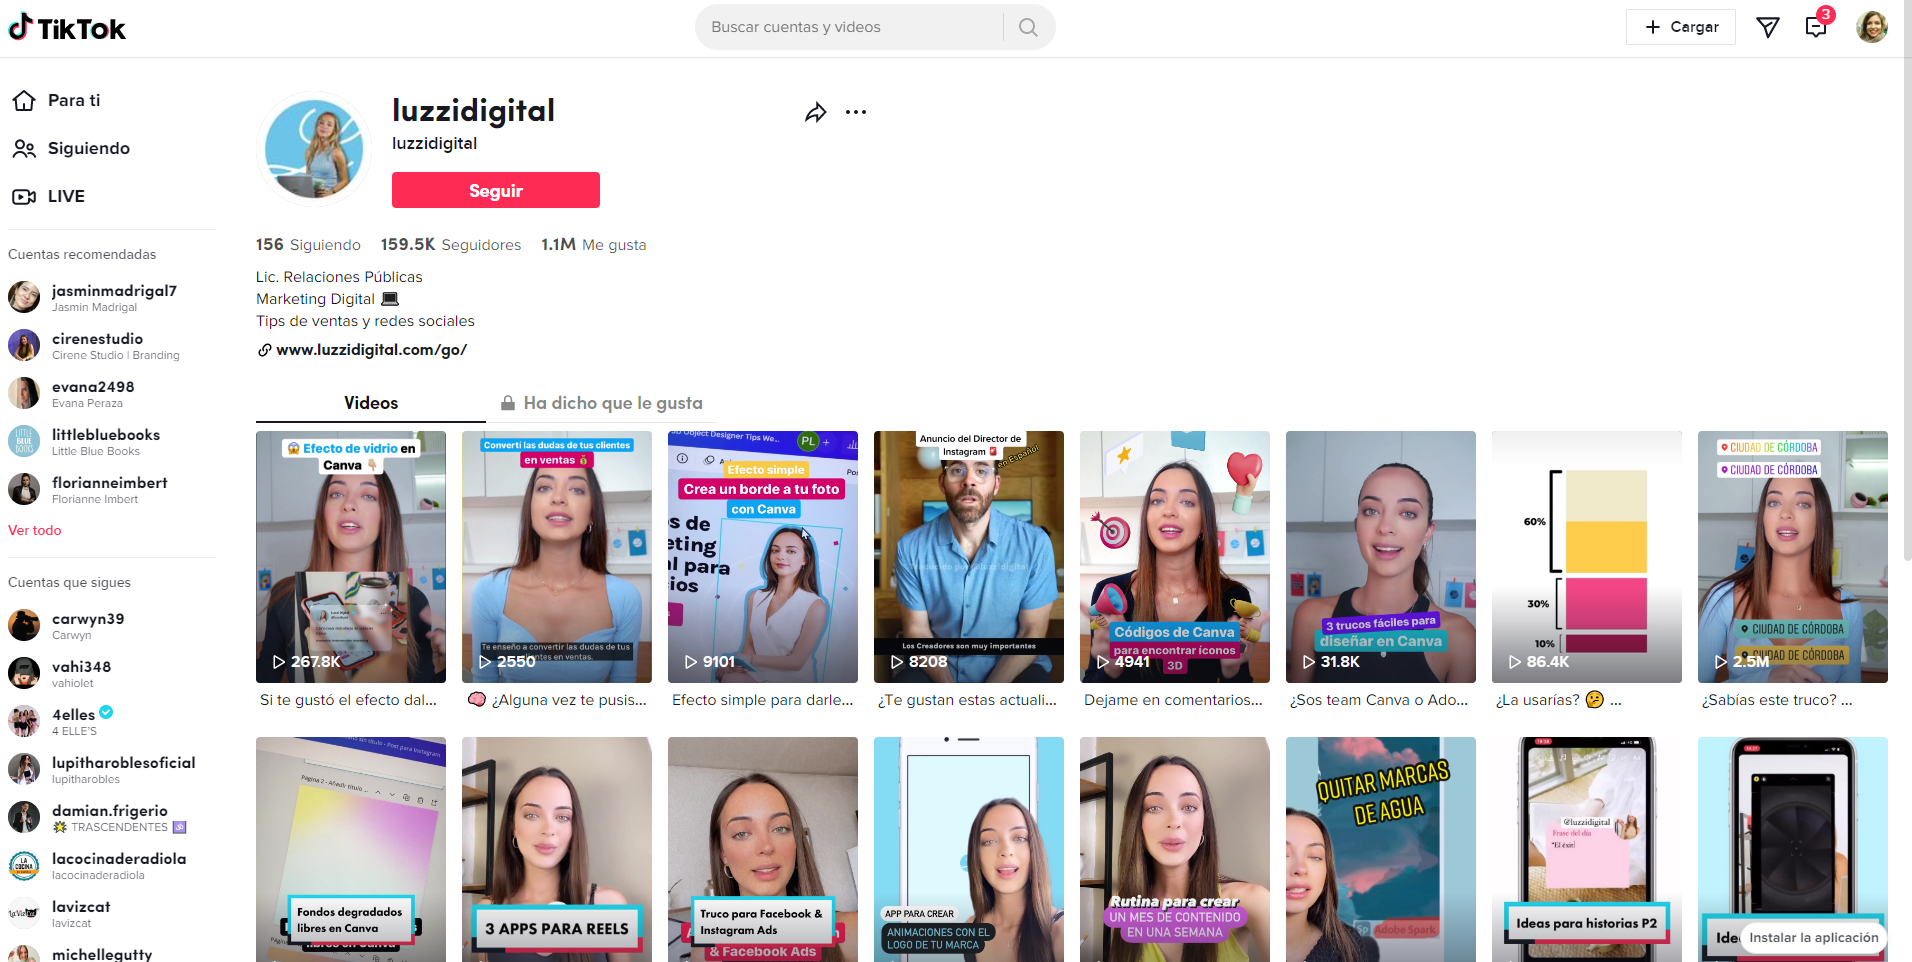
Task: Open Animaciones con el logo video
Action: pos(969,850)
